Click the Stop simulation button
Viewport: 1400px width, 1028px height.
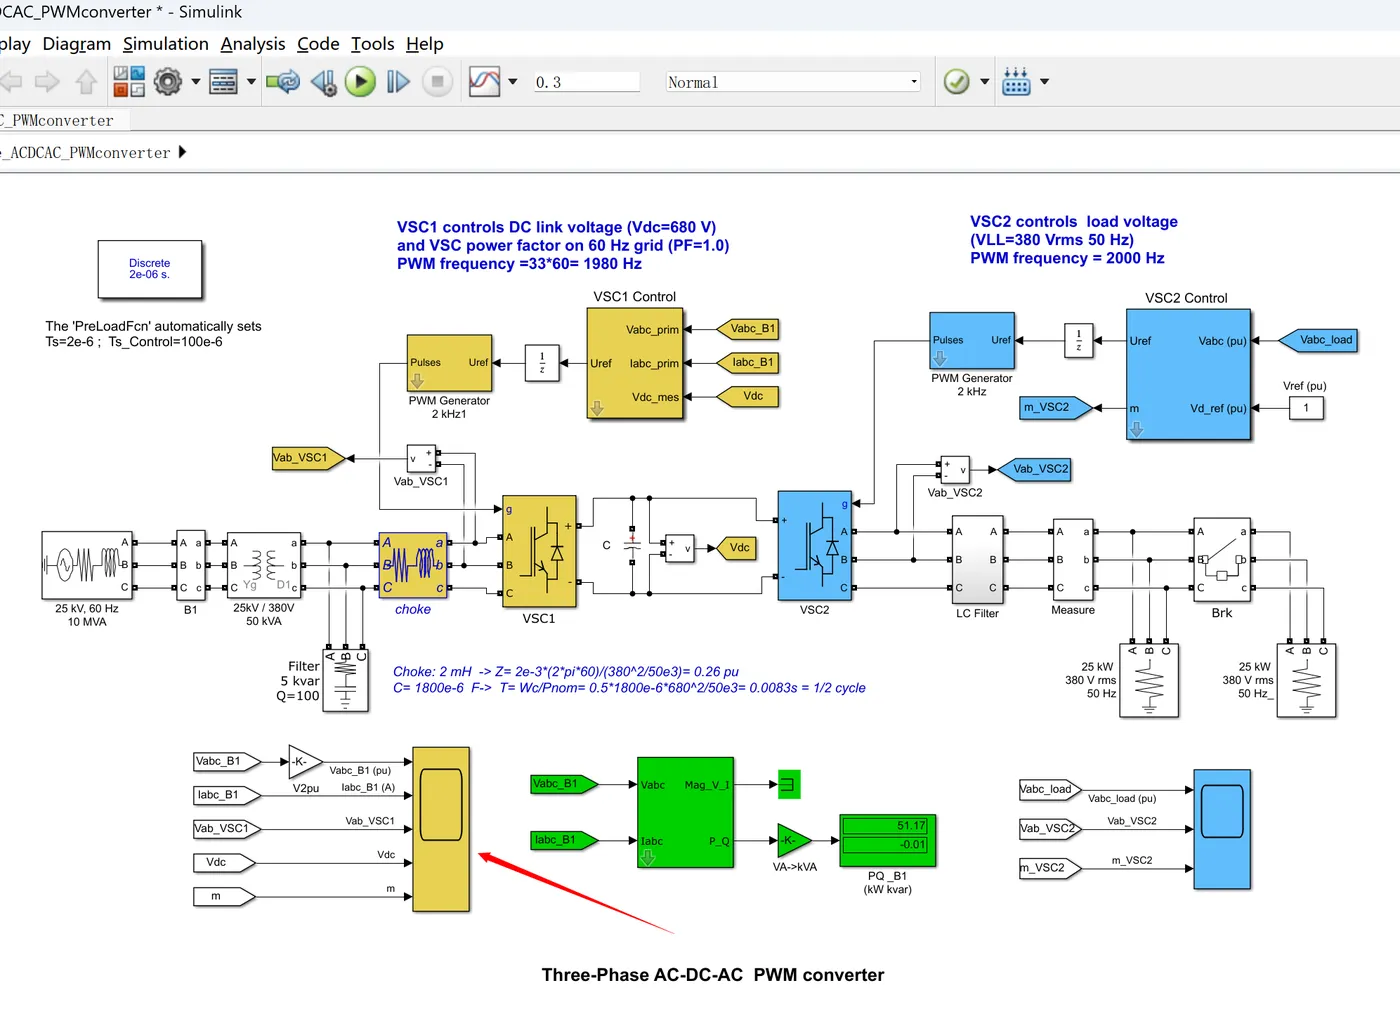437,82
